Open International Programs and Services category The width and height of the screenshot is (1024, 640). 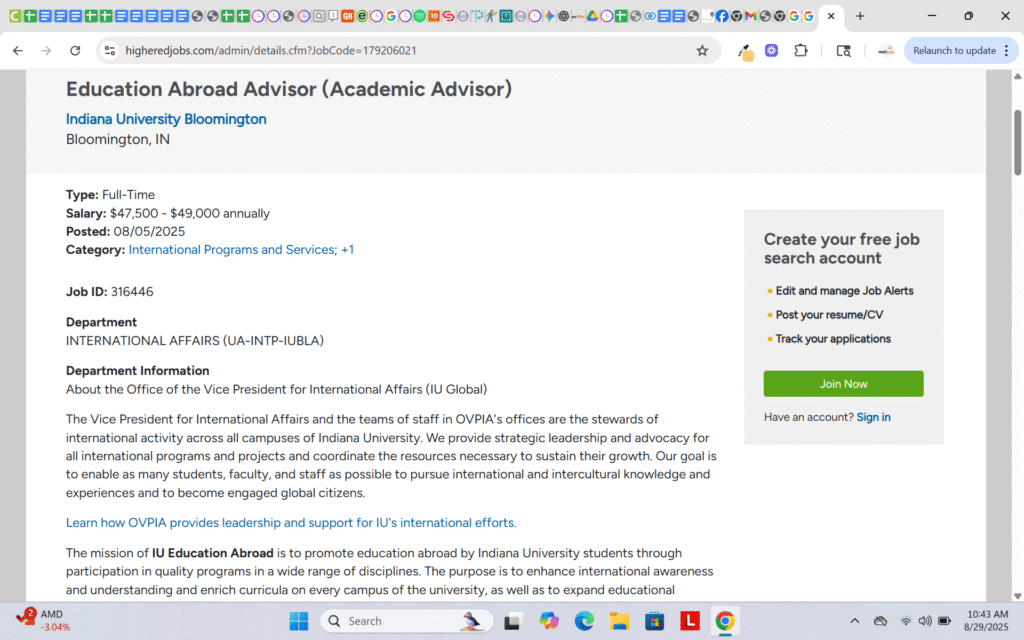click(x=232, y=249)
